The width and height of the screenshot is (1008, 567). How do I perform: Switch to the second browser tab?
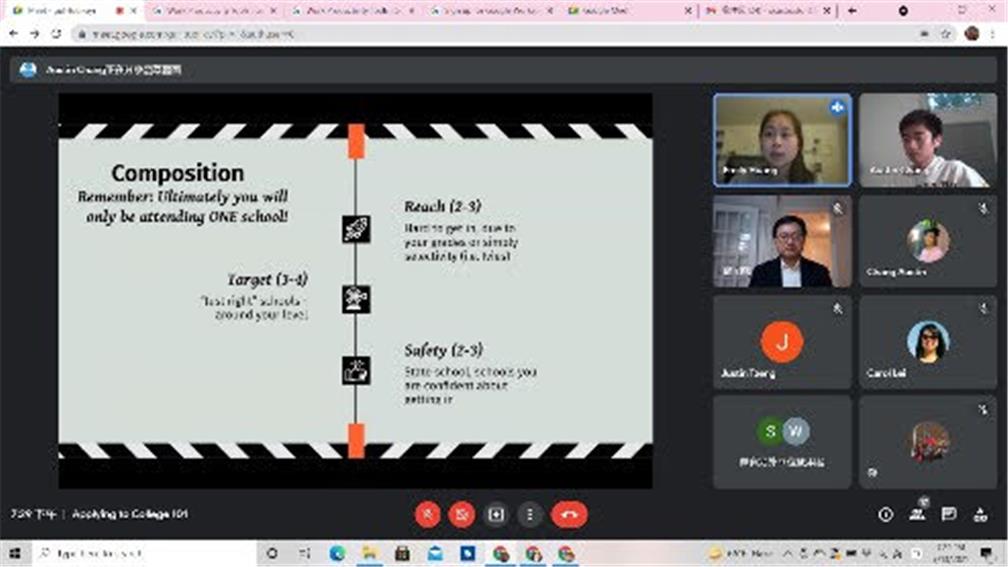pyautogui.click(x=210, y=10)
